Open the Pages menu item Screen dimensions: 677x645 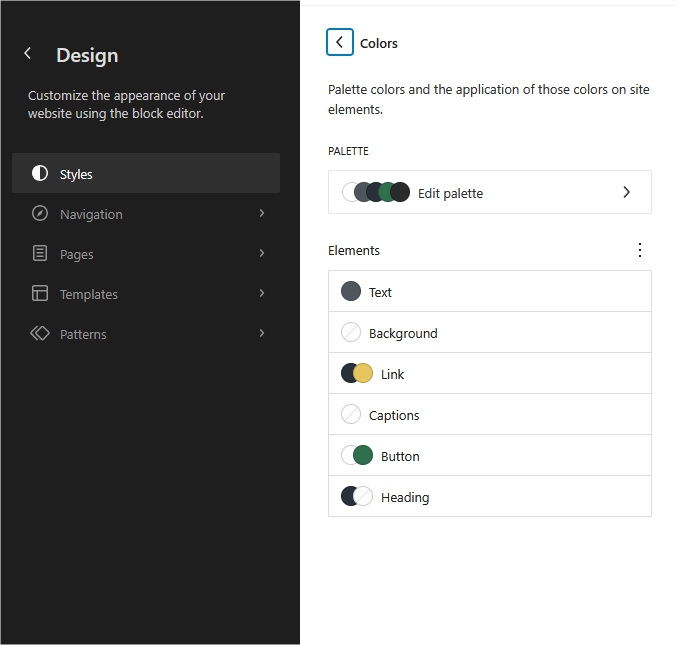point(146,254)
